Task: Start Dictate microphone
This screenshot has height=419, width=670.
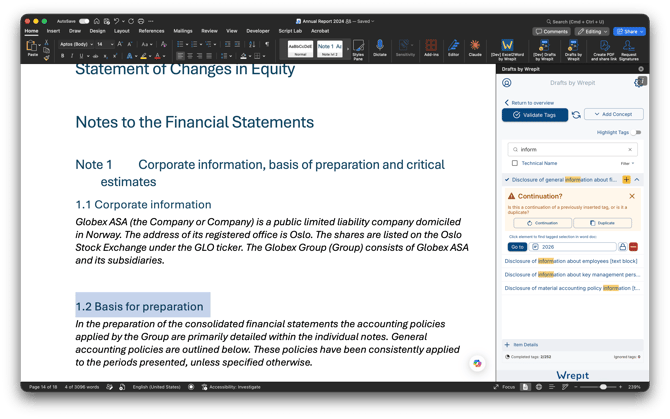Action: point(379,48)
